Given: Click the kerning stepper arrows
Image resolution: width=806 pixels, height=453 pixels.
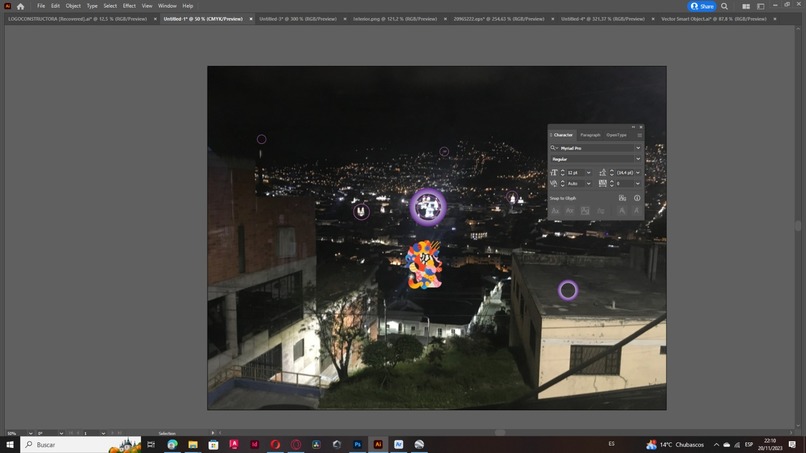Looking at the screenshot, I should (x=563, y=184).
